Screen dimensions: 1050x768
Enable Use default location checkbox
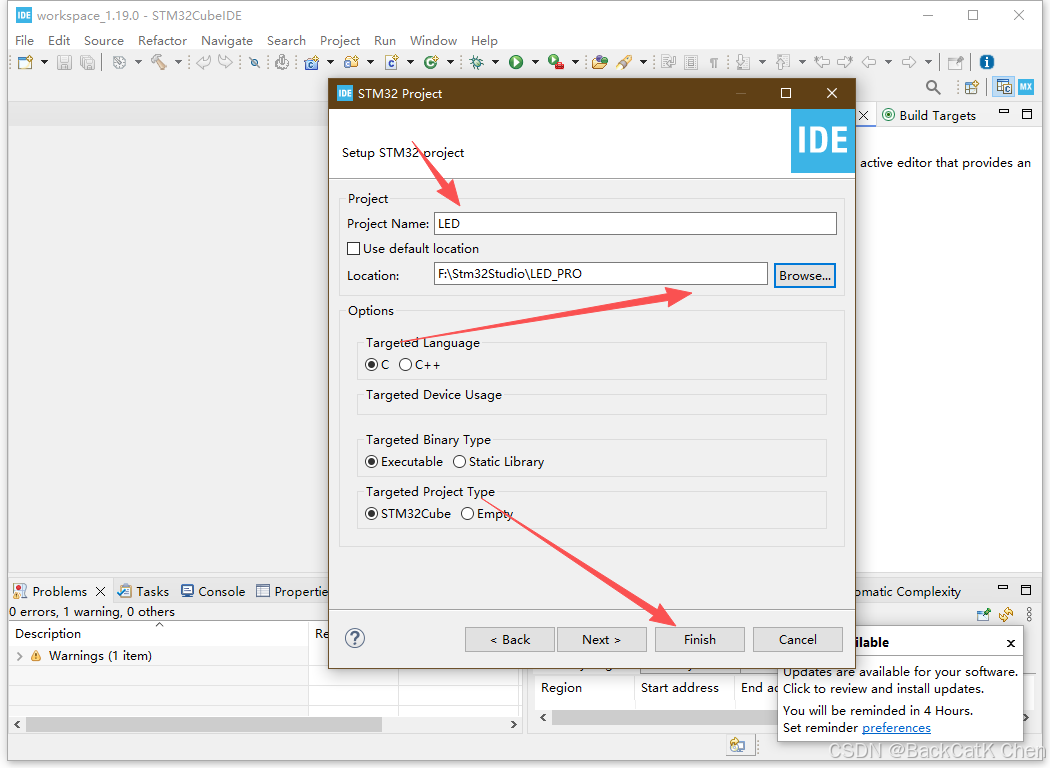click(x=354, y=248)
